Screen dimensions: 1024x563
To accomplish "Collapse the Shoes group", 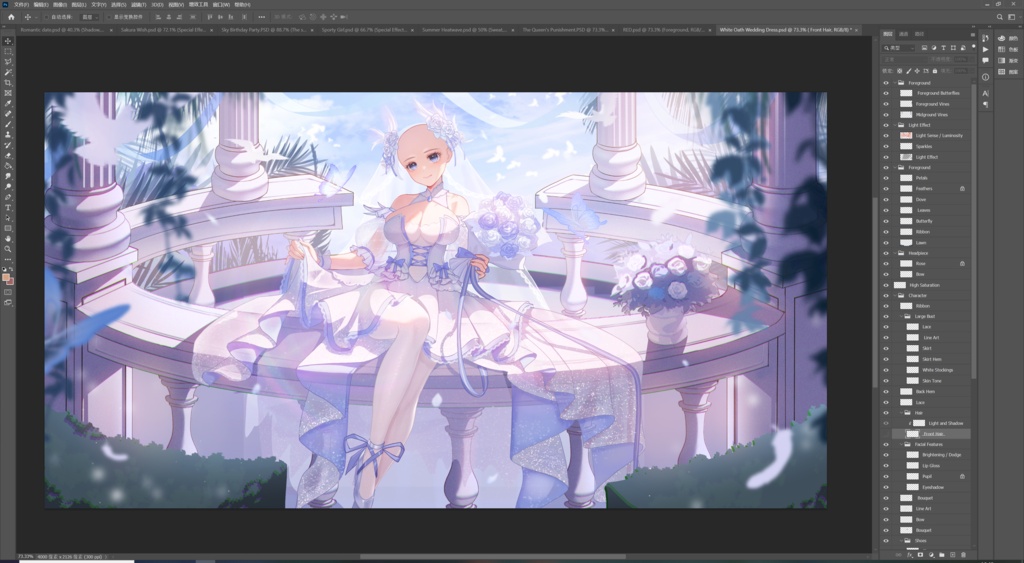I will [901, 541].
